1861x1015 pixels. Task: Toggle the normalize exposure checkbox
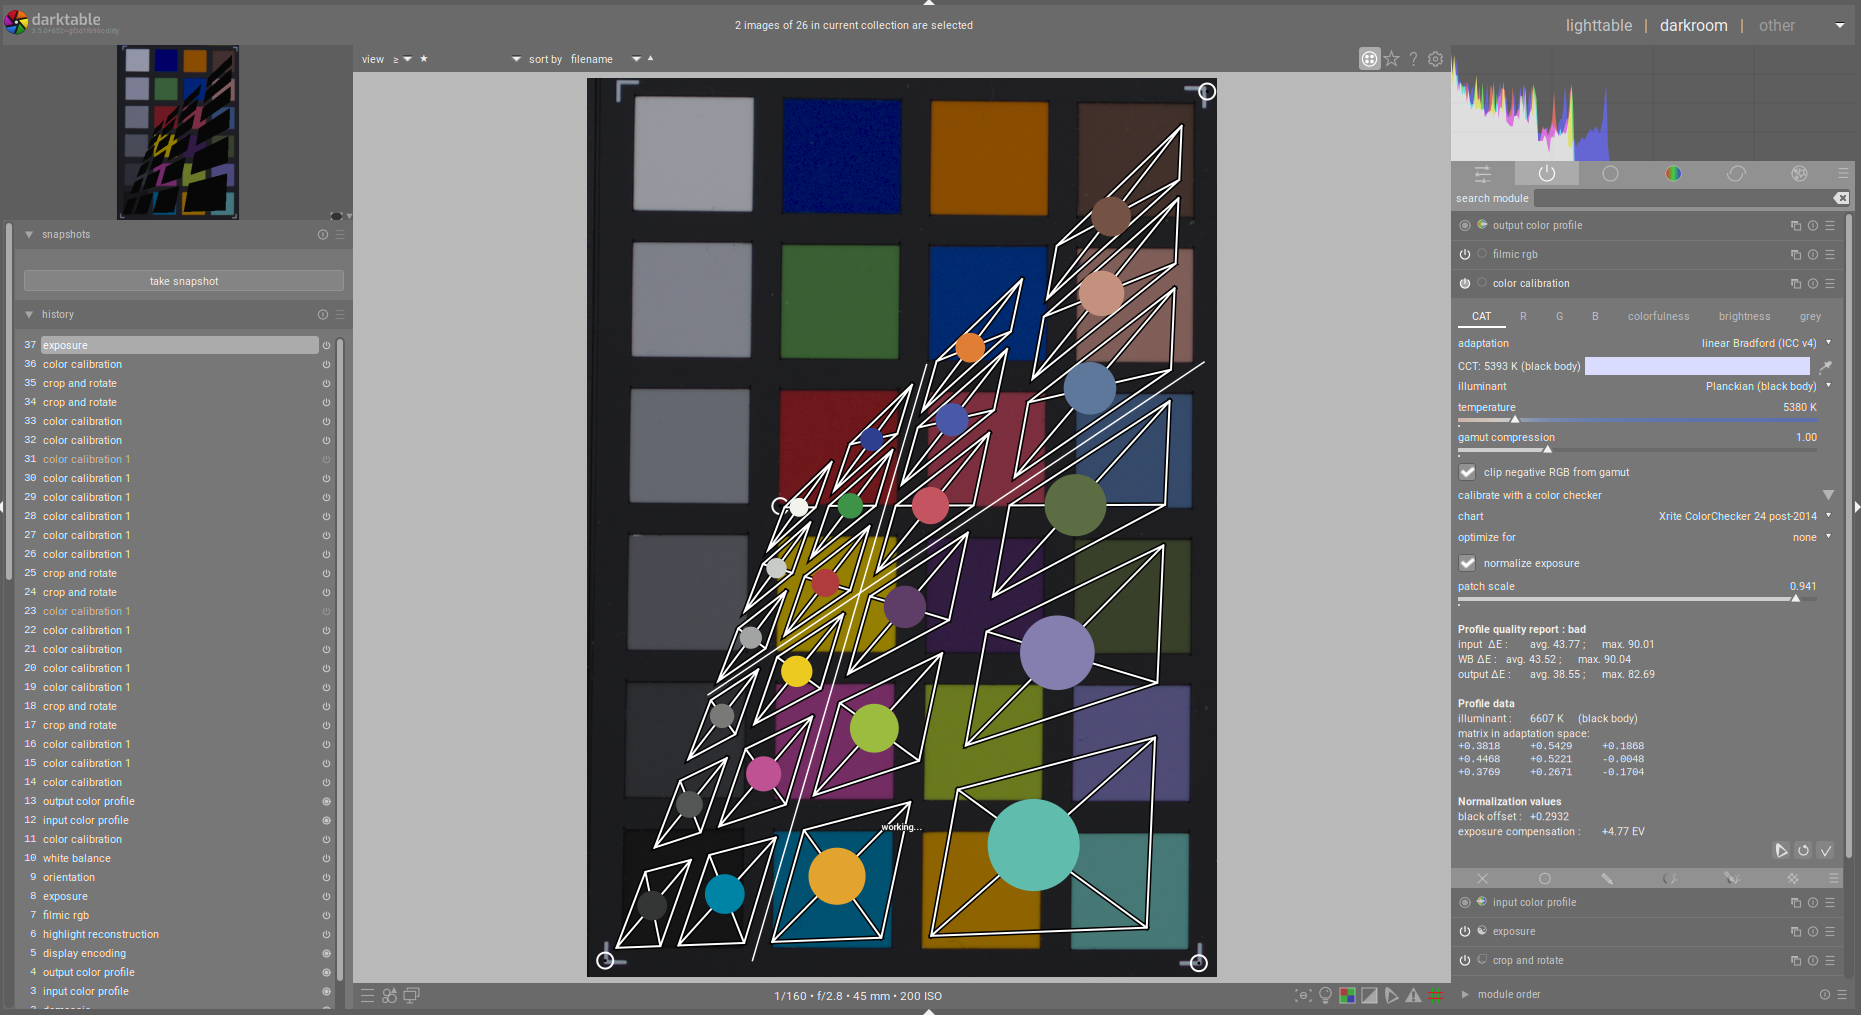coord(1467,563)
